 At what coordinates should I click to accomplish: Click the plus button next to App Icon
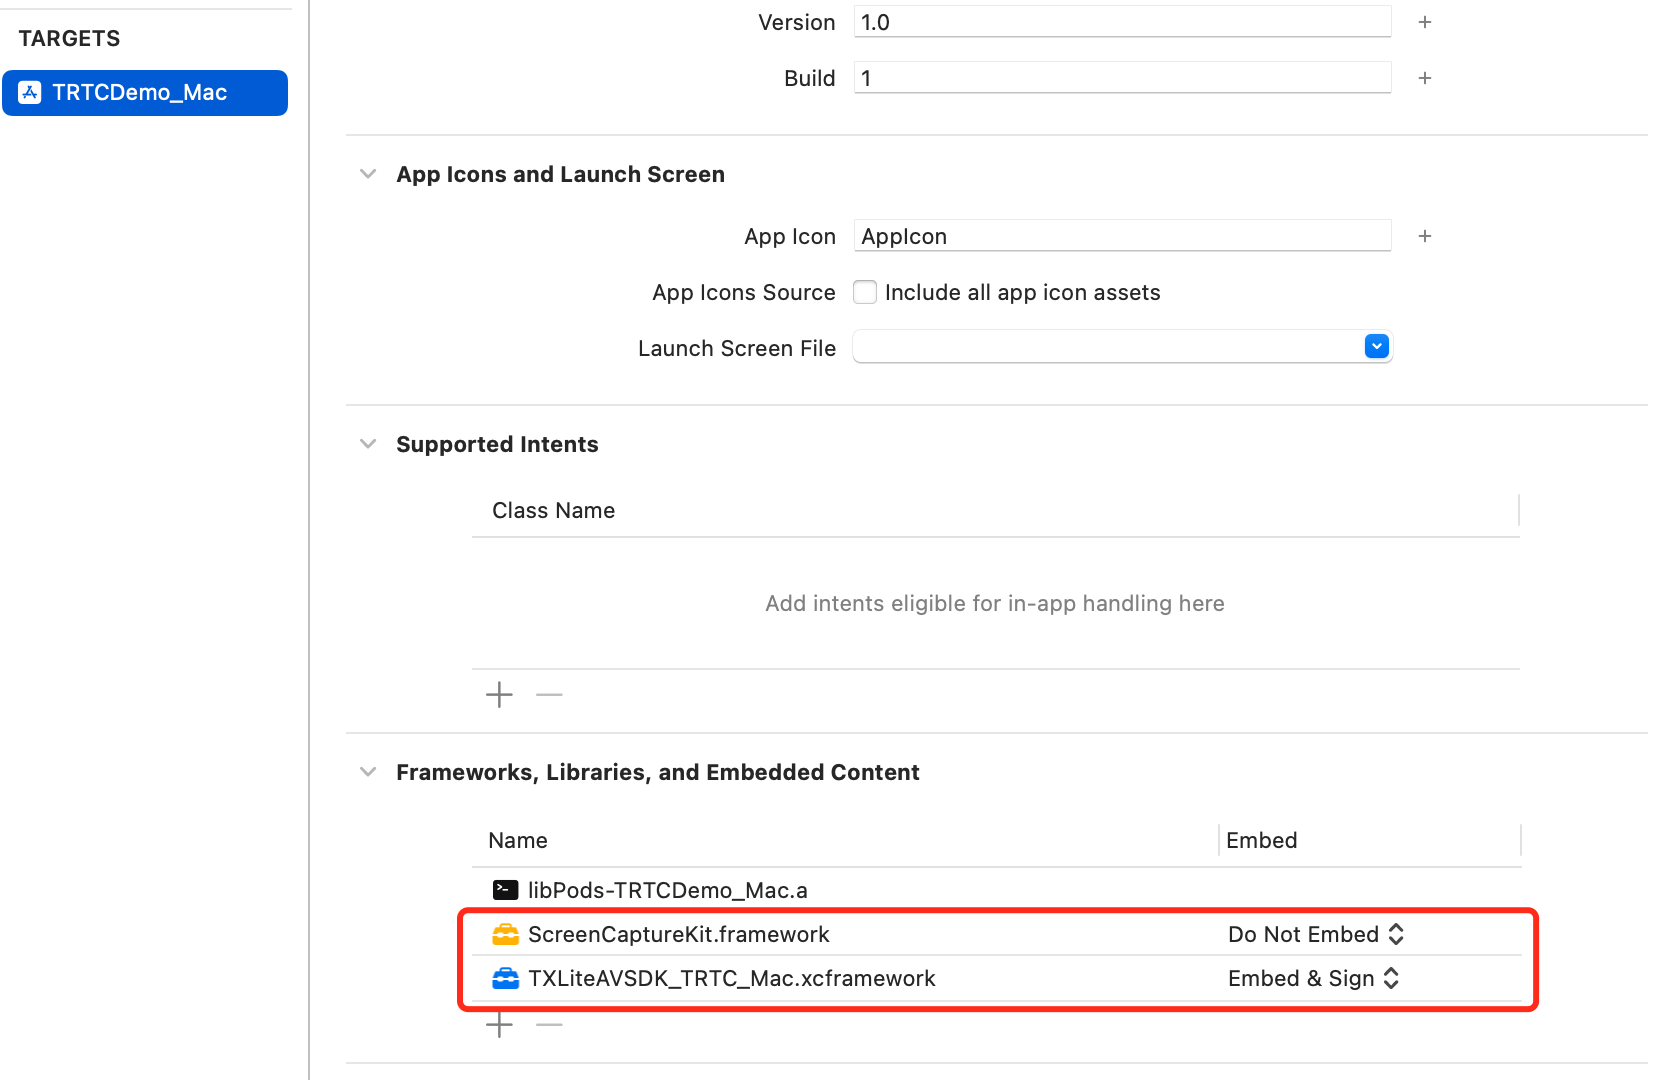pyautogui.click(x=1425, y=236)
